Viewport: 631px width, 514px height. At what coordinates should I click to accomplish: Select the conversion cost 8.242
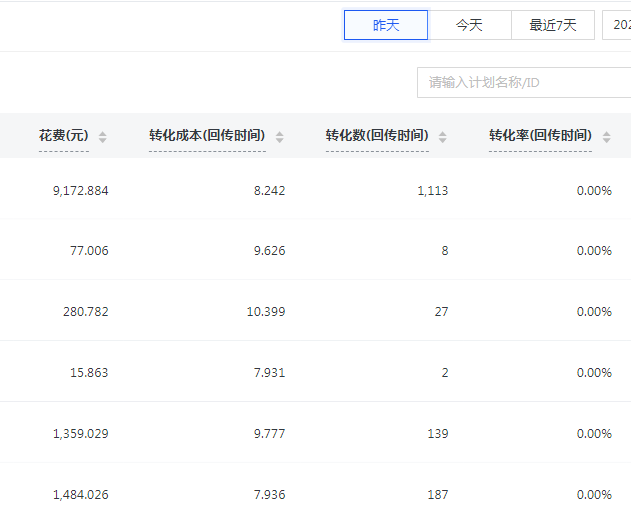click(x=269, y=190)
